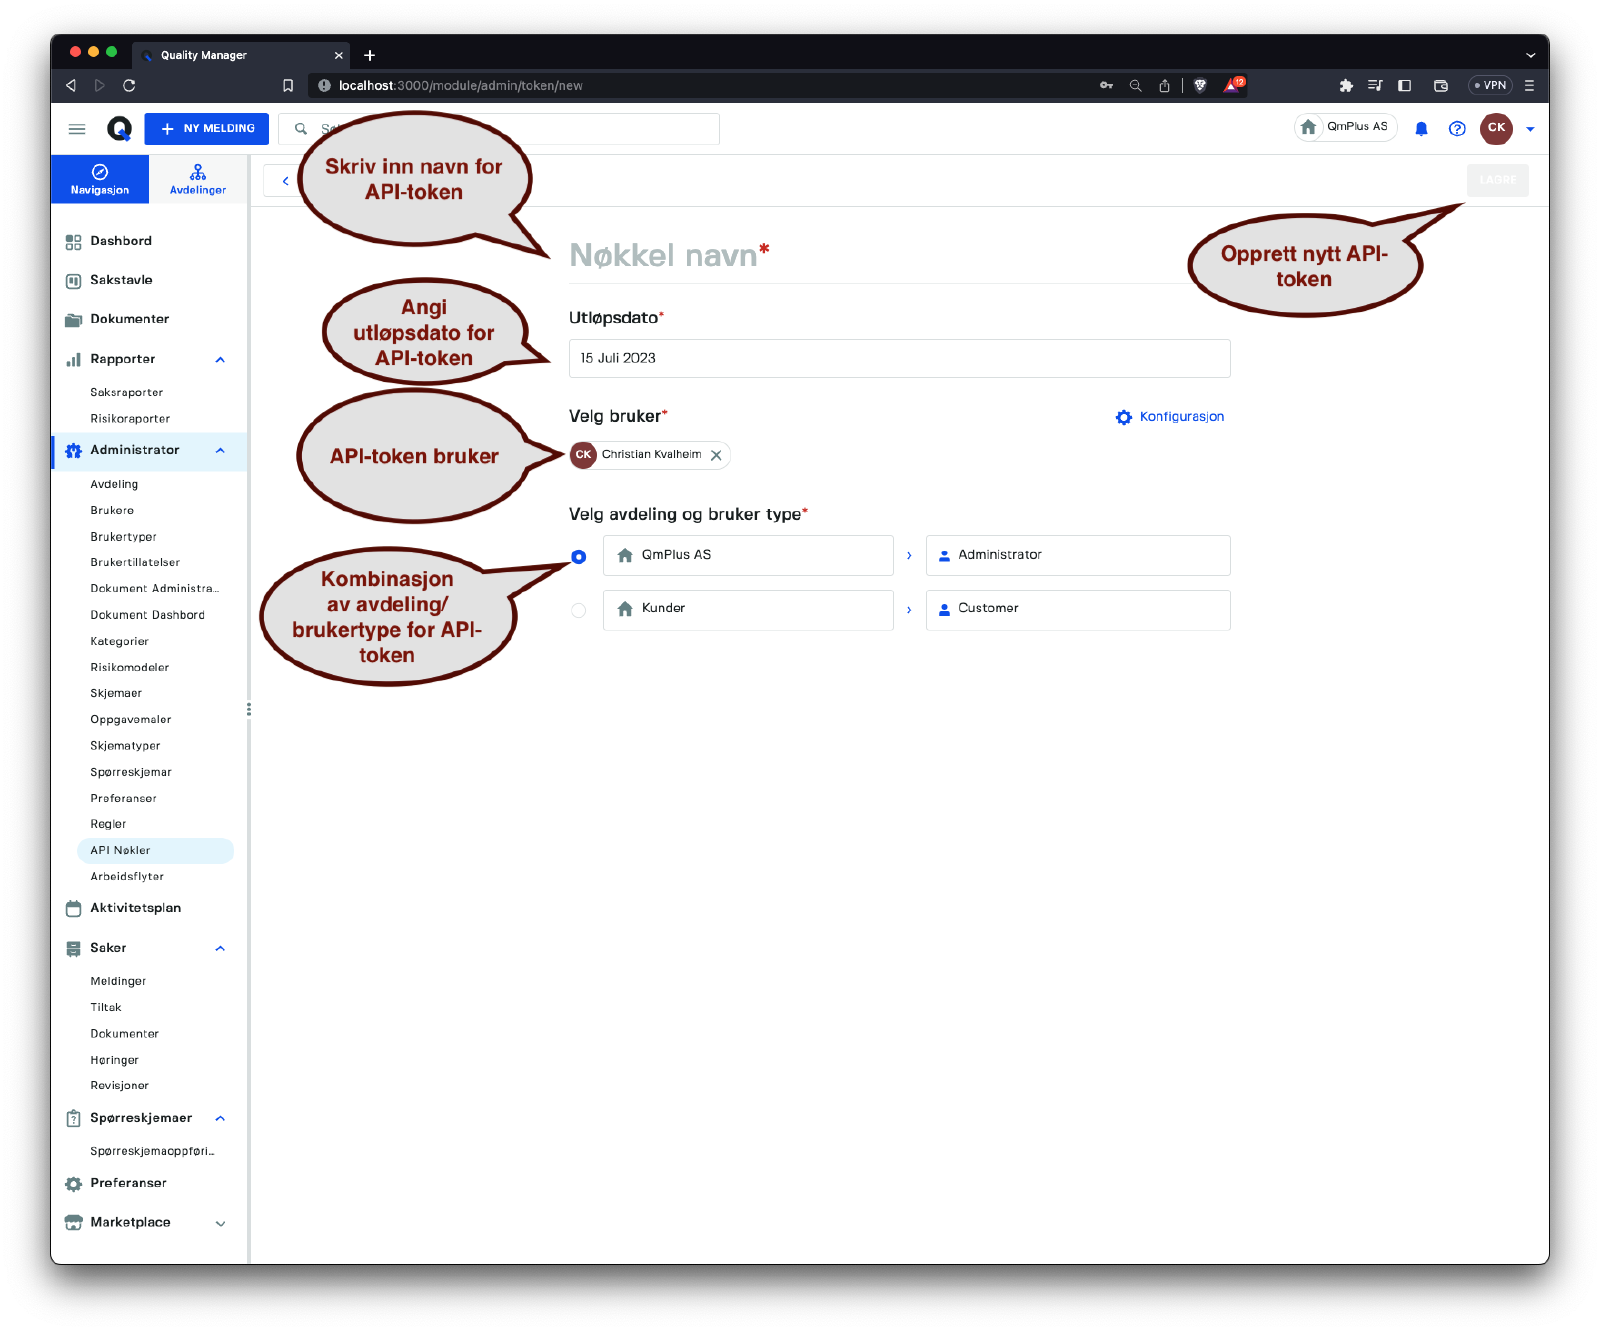1600x1331 pixels.
Task: Remove the Christian Kvalheim user chip
Action: coord(716,455)
